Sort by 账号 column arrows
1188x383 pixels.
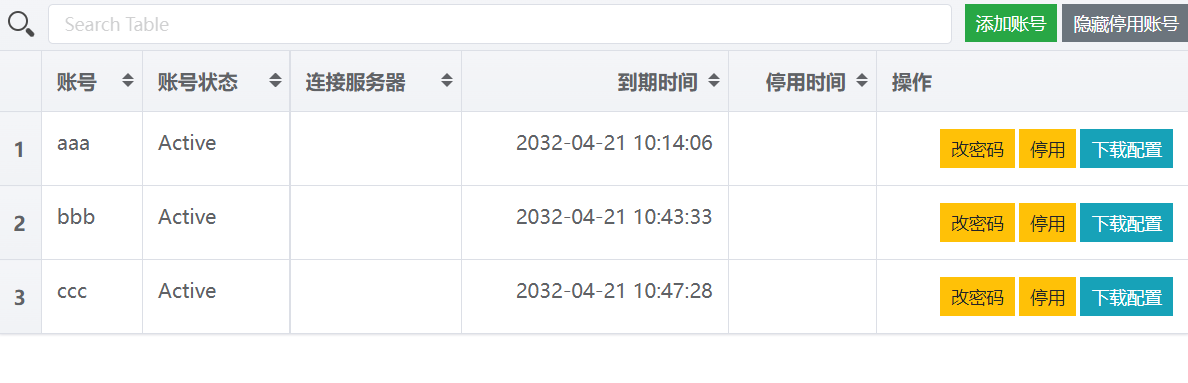coord(128,81)
